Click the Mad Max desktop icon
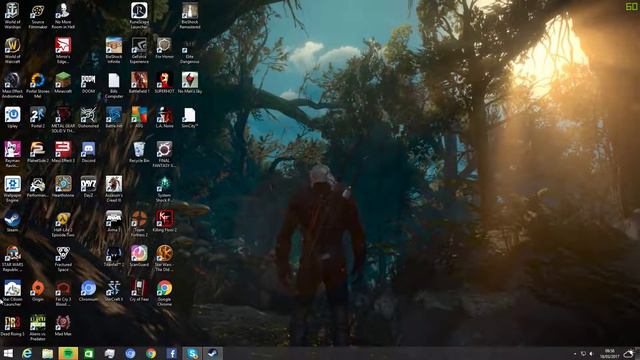640x360 pixels. [63, 326]
